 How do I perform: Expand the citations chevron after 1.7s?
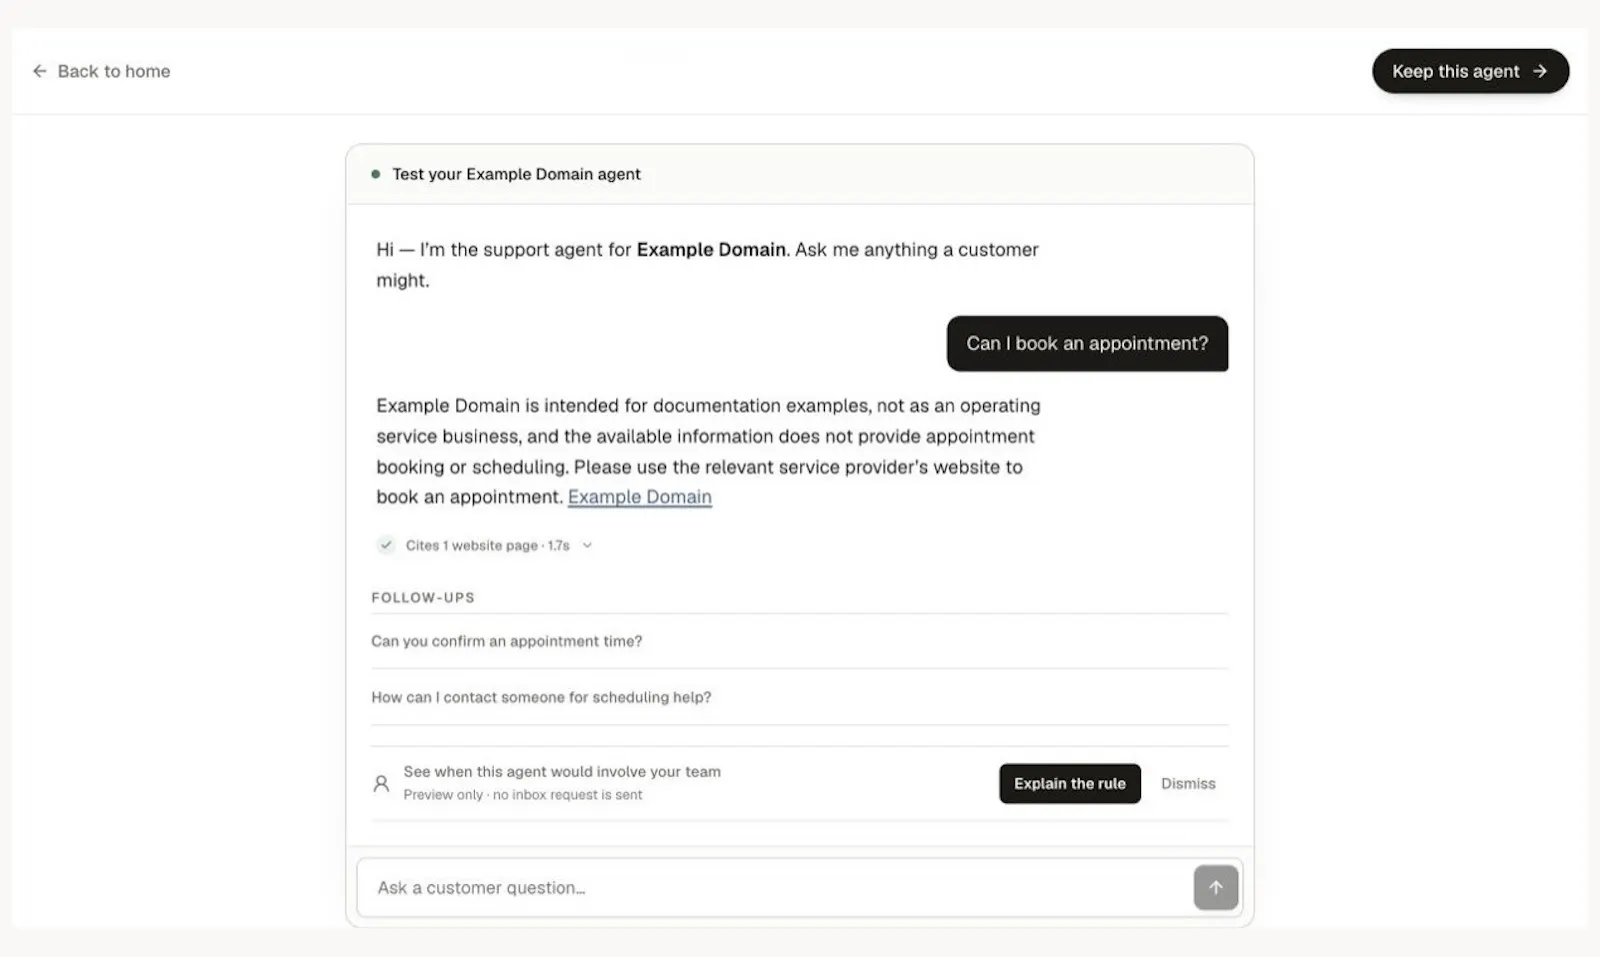tap(587, 545)
